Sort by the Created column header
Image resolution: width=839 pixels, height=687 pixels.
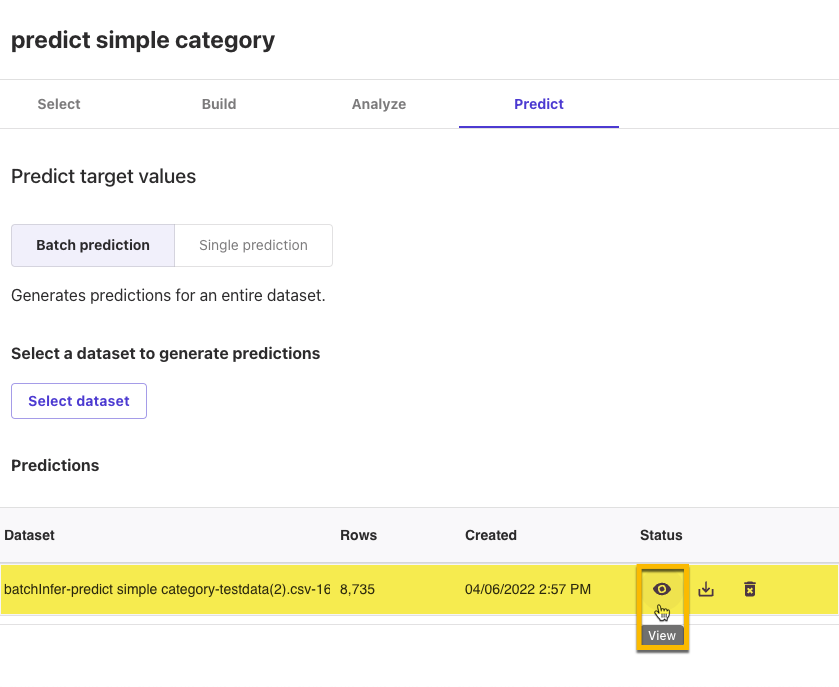pos(491,535)
